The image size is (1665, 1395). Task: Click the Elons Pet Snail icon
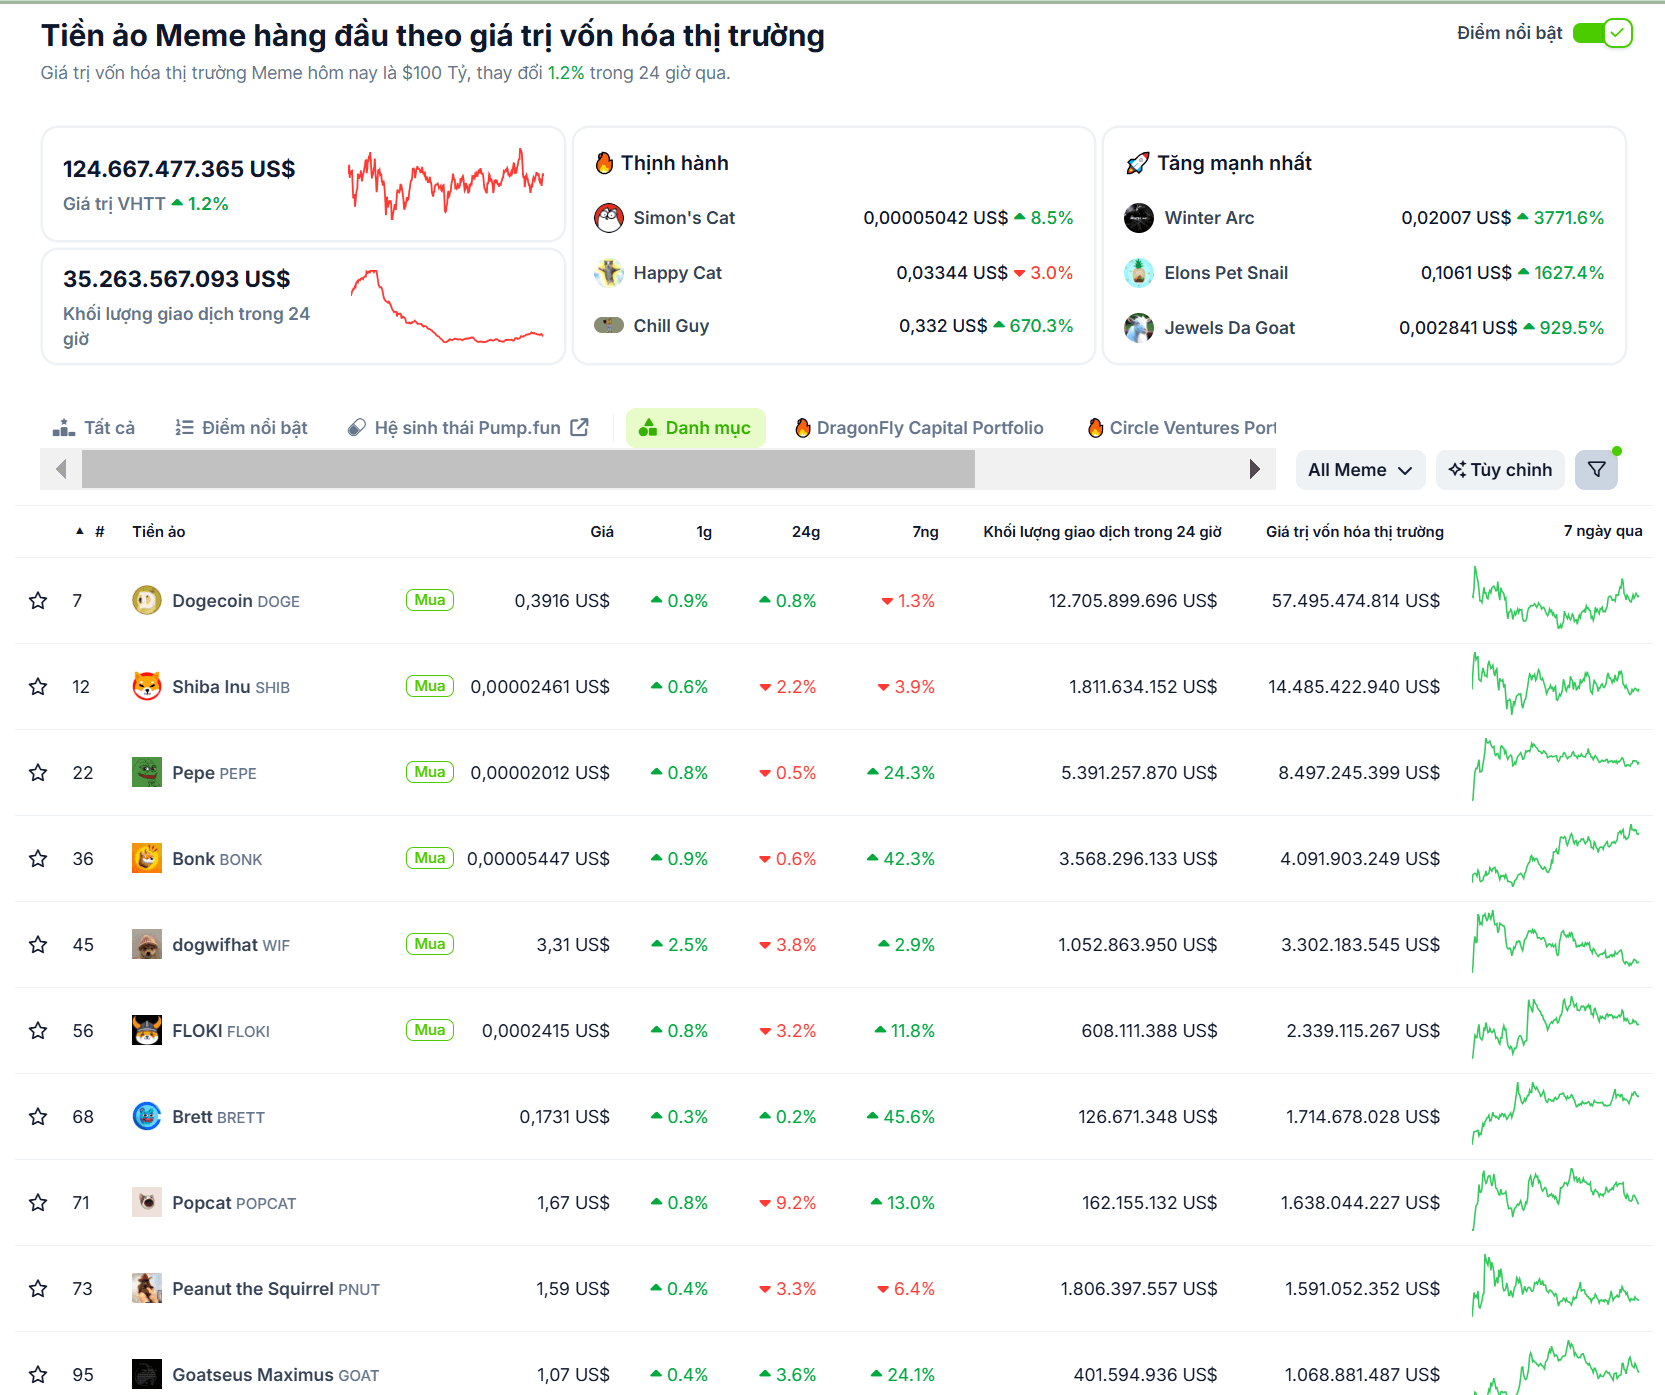point(1139,272)
